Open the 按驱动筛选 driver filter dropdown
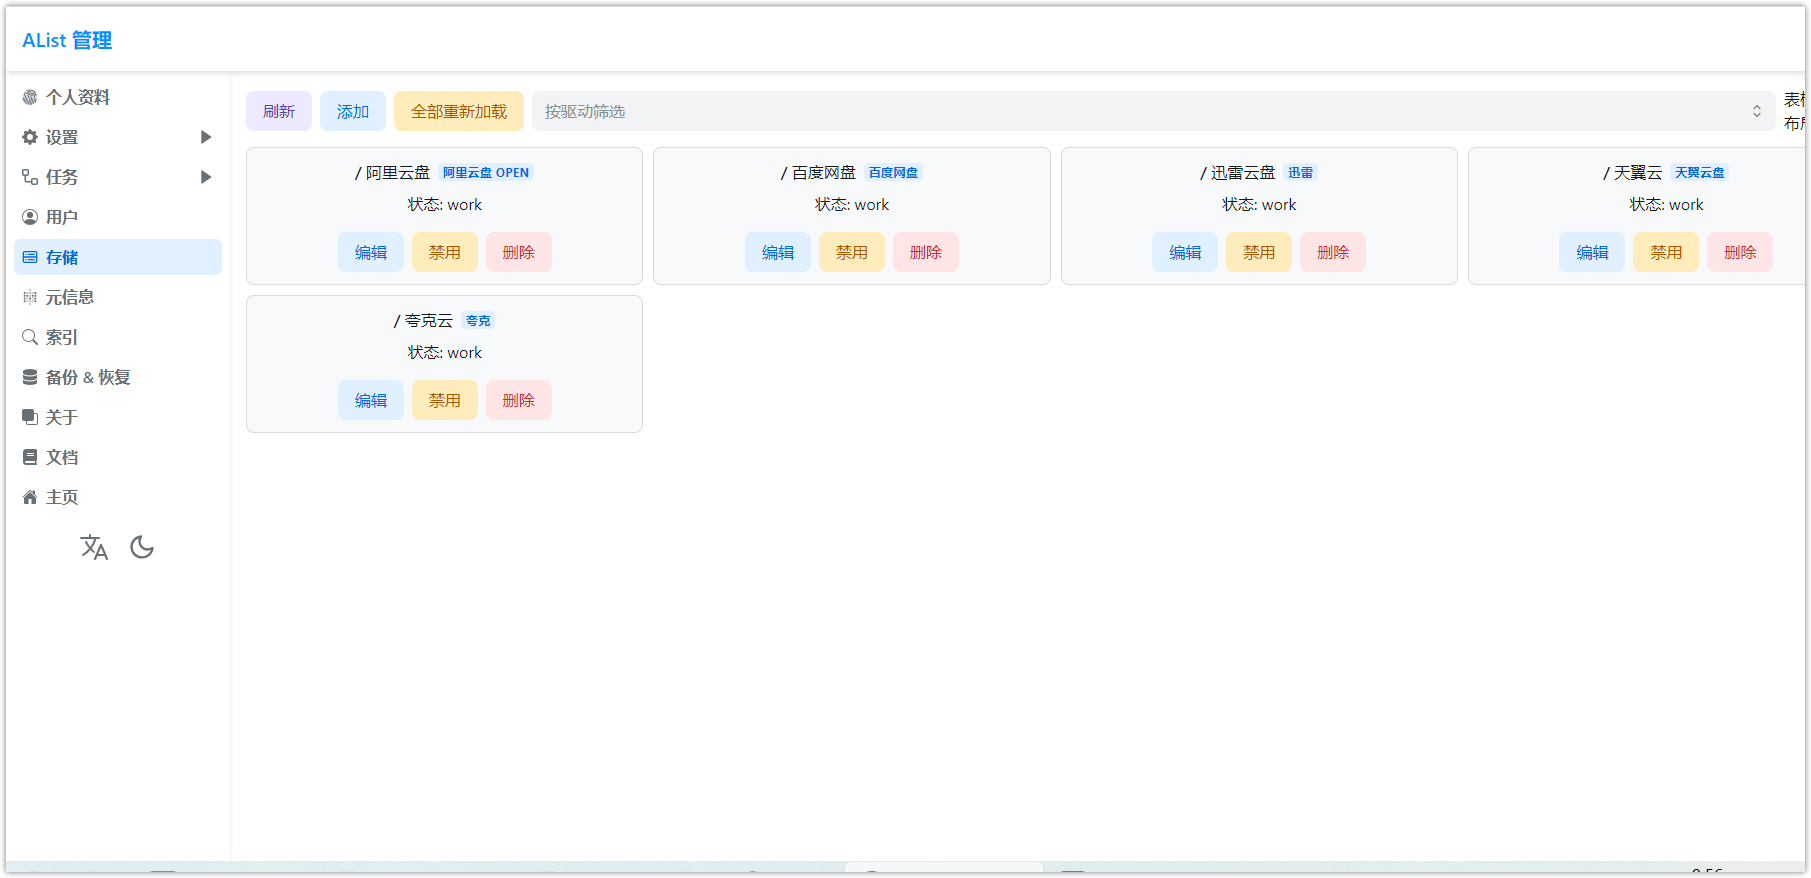 click(1153, 111)
